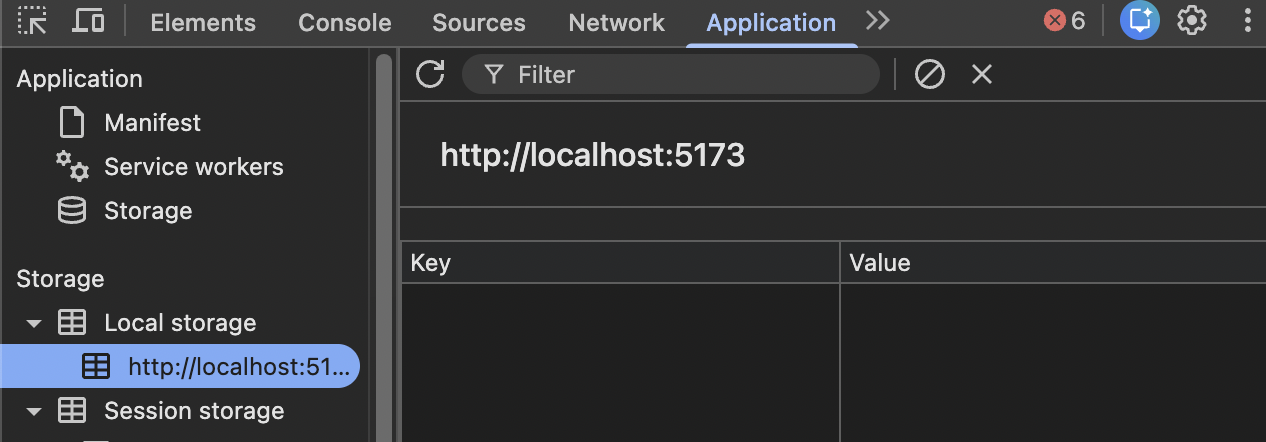Image resolution: width=1266 pixels, height=442 pixels.
Task: Select the Network tab
Action: coord(616,23)
